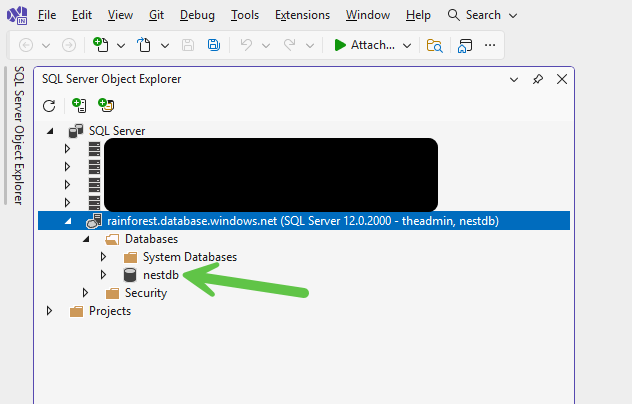Viewport: 632px width, 404px height.
Task: Expand the System Databases folder
Action: click(x=103, y=256)
